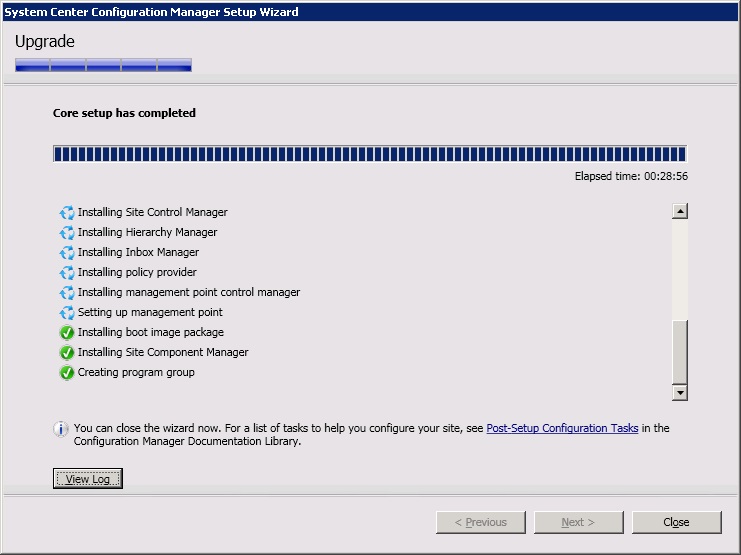This screenshot has height=555, width=741.
Task: Click the Setting up management point icon
Action: tap(67, 313)
